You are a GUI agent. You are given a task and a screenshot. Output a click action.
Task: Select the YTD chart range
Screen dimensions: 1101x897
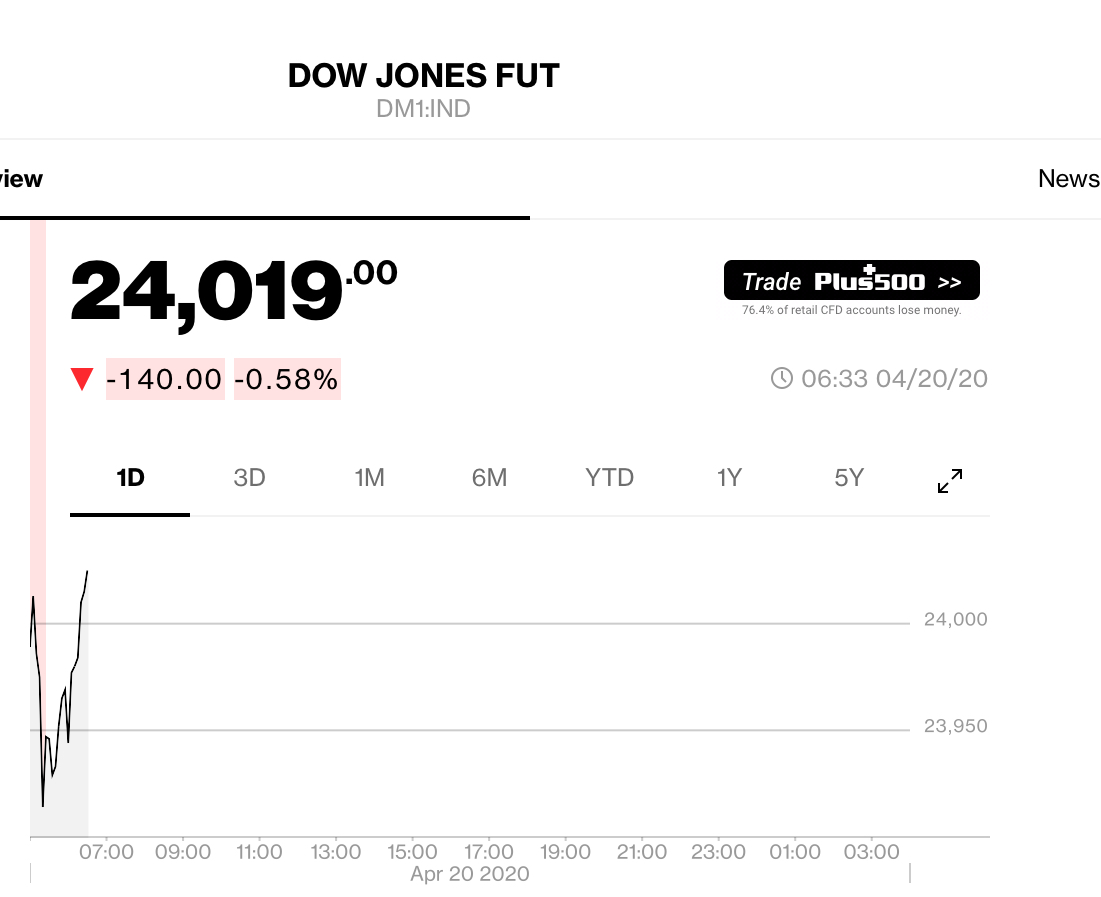(x=609, y=478)
